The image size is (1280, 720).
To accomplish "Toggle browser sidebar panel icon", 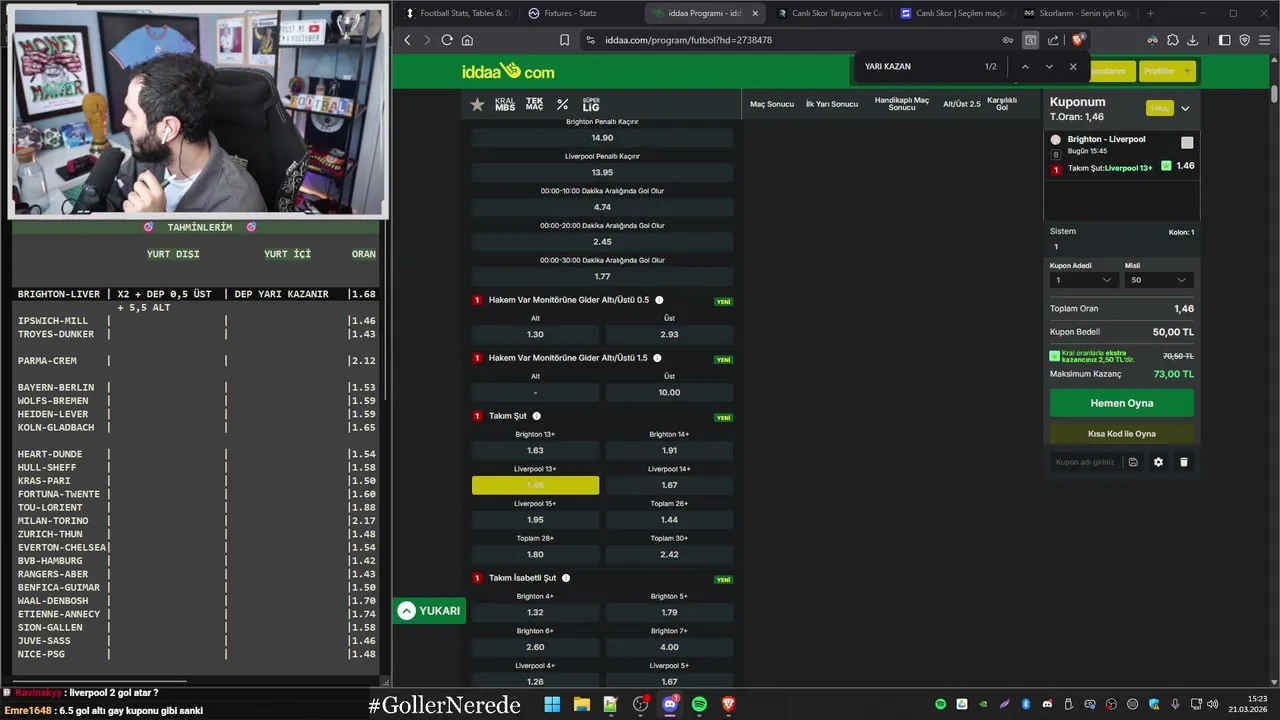I will [1225, 40].
